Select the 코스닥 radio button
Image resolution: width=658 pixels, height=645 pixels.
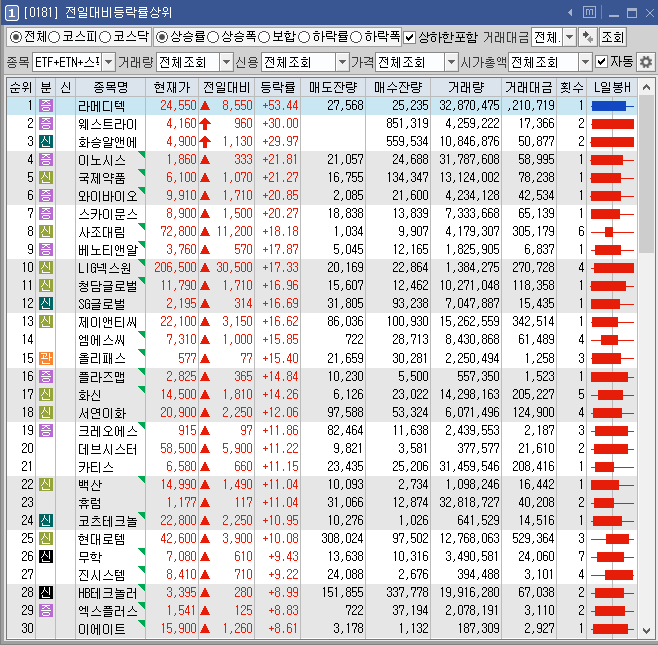point(105,37)
